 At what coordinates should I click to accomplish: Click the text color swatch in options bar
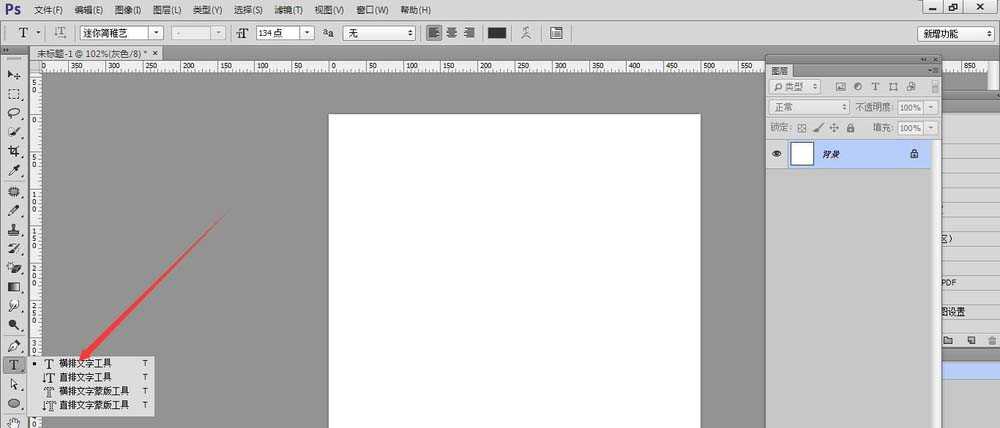pyautogui.click(x=496, y=33)
